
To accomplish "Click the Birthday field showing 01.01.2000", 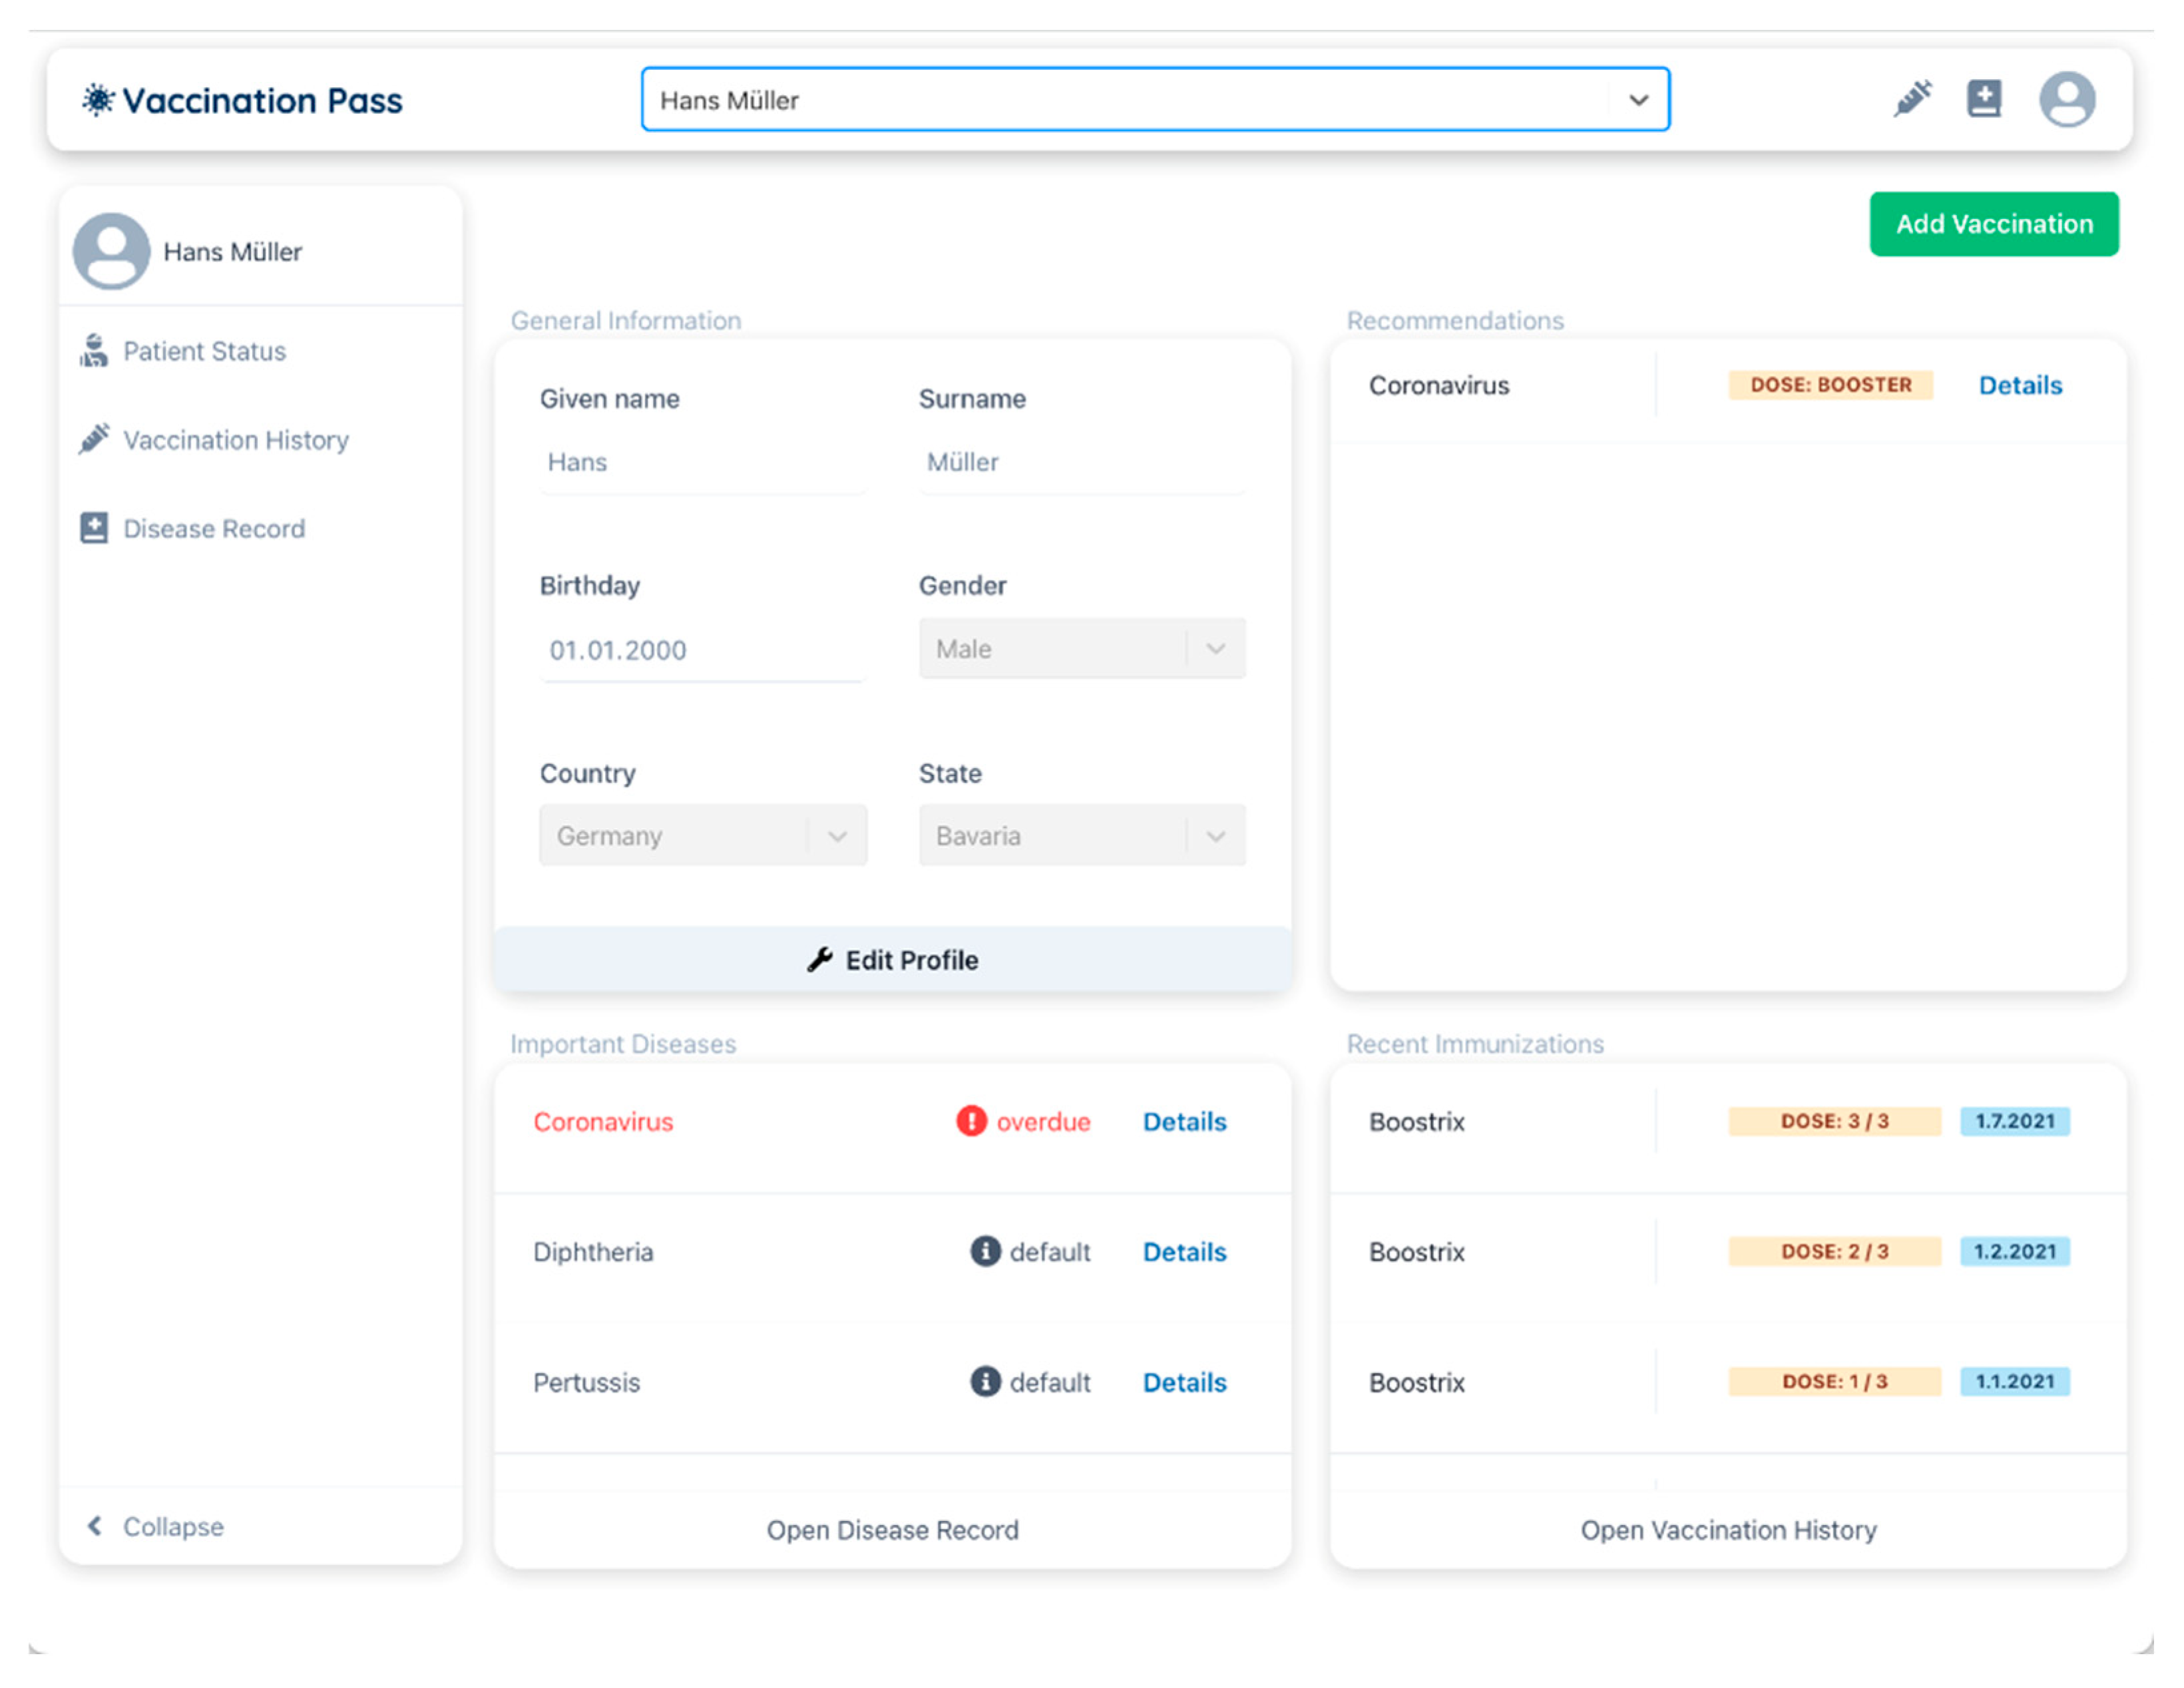I will (x=700, y=650).
